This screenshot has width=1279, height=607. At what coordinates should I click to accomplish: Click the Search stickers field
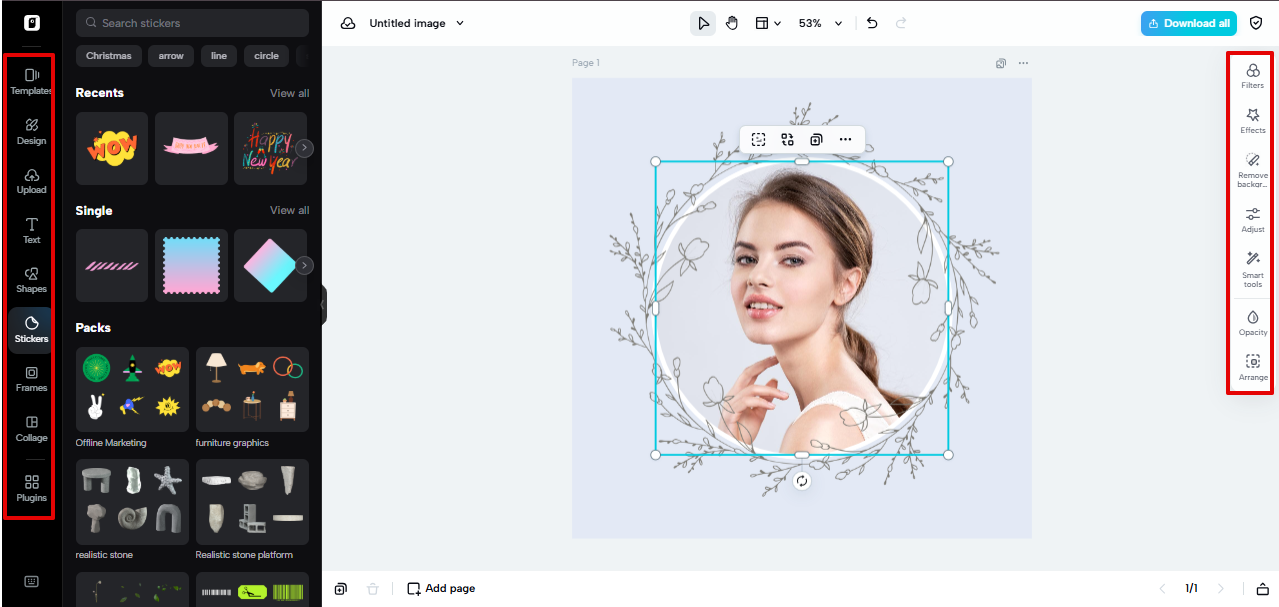[193, 23]
